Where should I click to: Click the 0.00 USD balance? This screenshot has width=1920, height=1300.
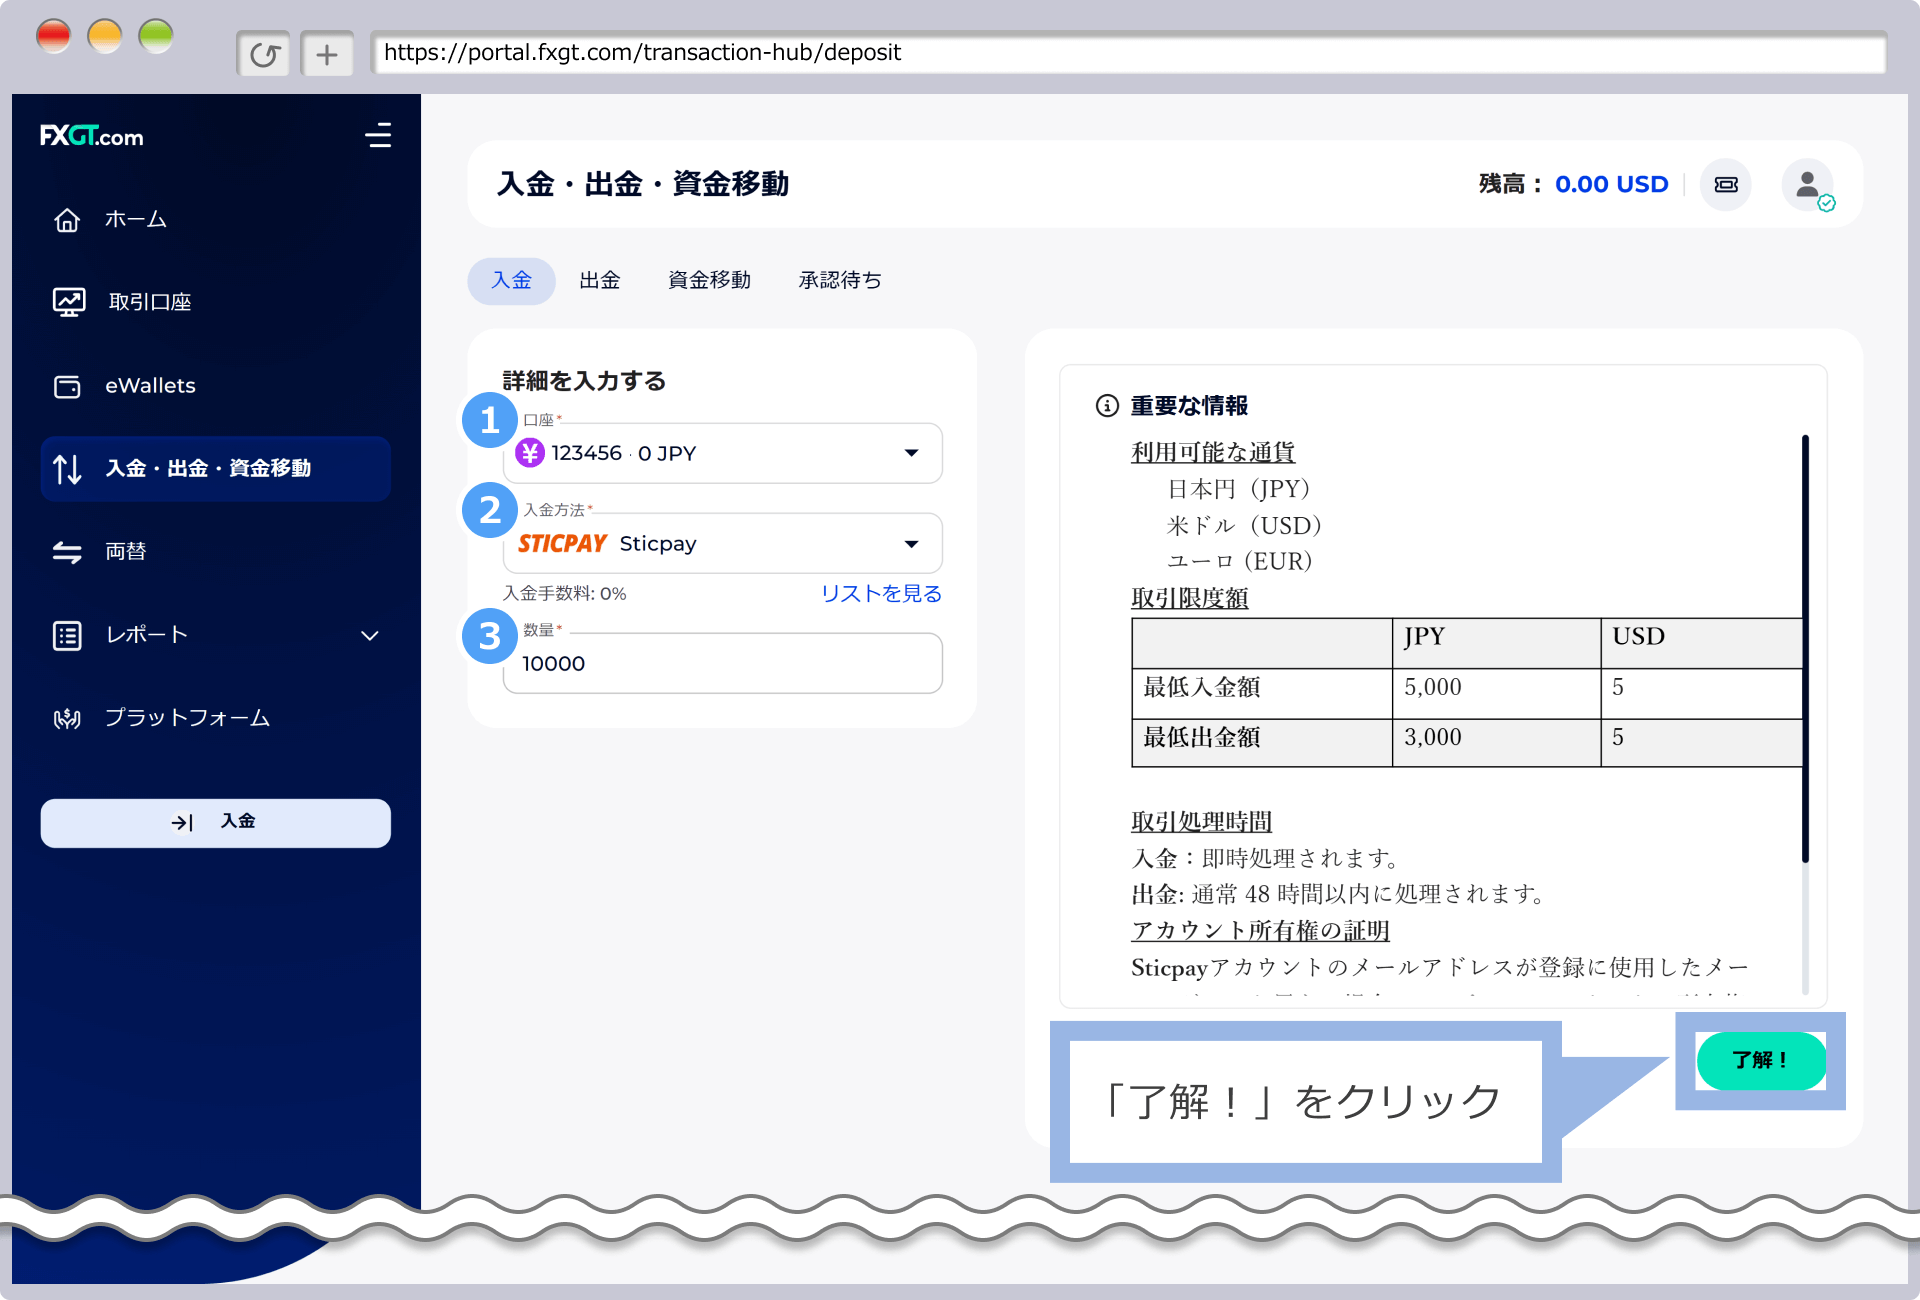[1611, 184]
